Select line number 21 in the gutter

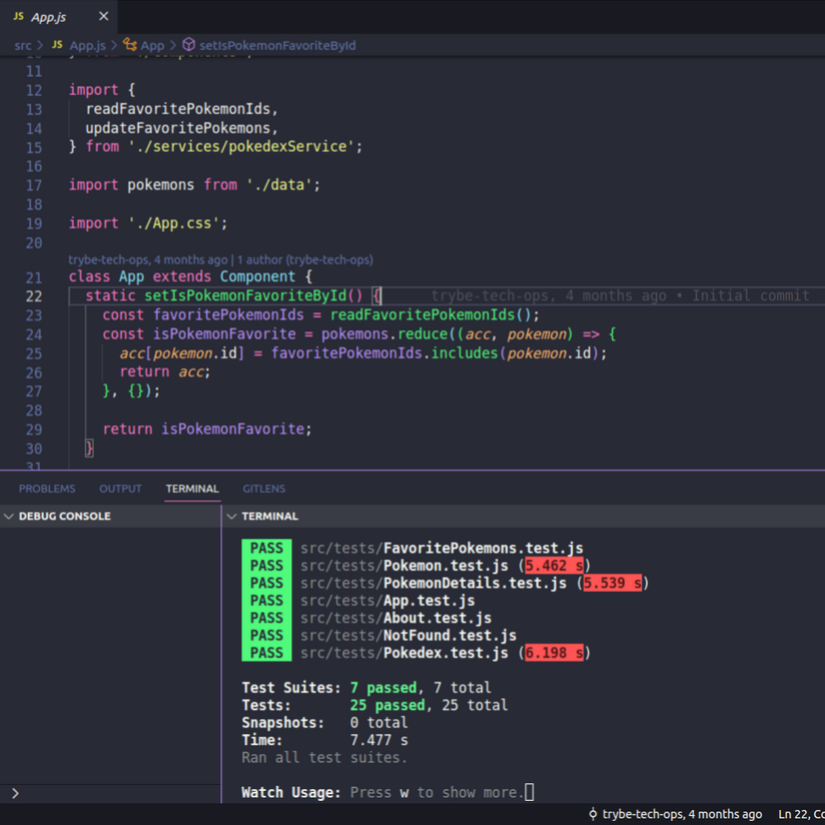34,278
